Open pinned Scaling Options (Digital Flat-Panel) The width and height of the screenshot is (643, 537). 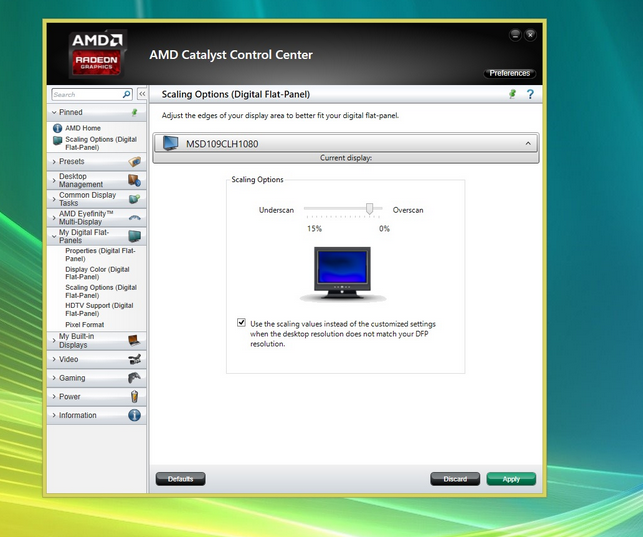point(101,143)
